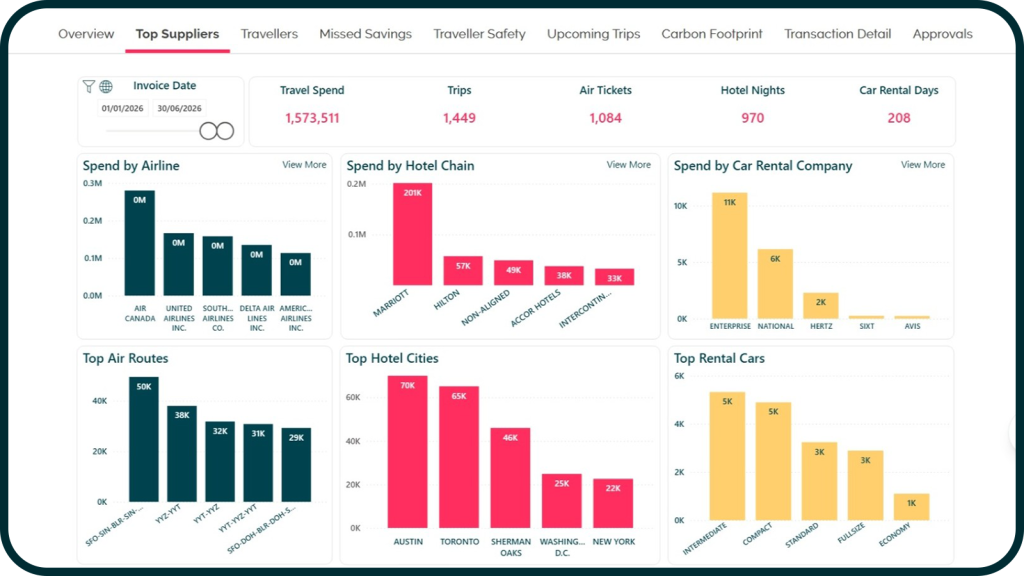Select the New York 22K bar
Screen dimensions: 1024x576
[x=613, y=504]
